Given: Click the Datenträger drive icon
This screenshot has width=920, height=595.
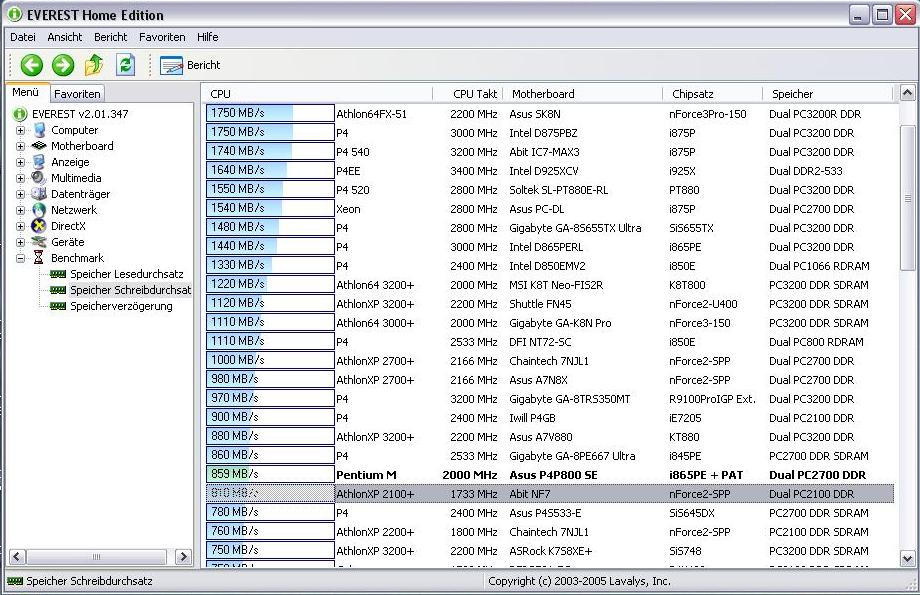Looking at the screenshot, I should point(39,194).
